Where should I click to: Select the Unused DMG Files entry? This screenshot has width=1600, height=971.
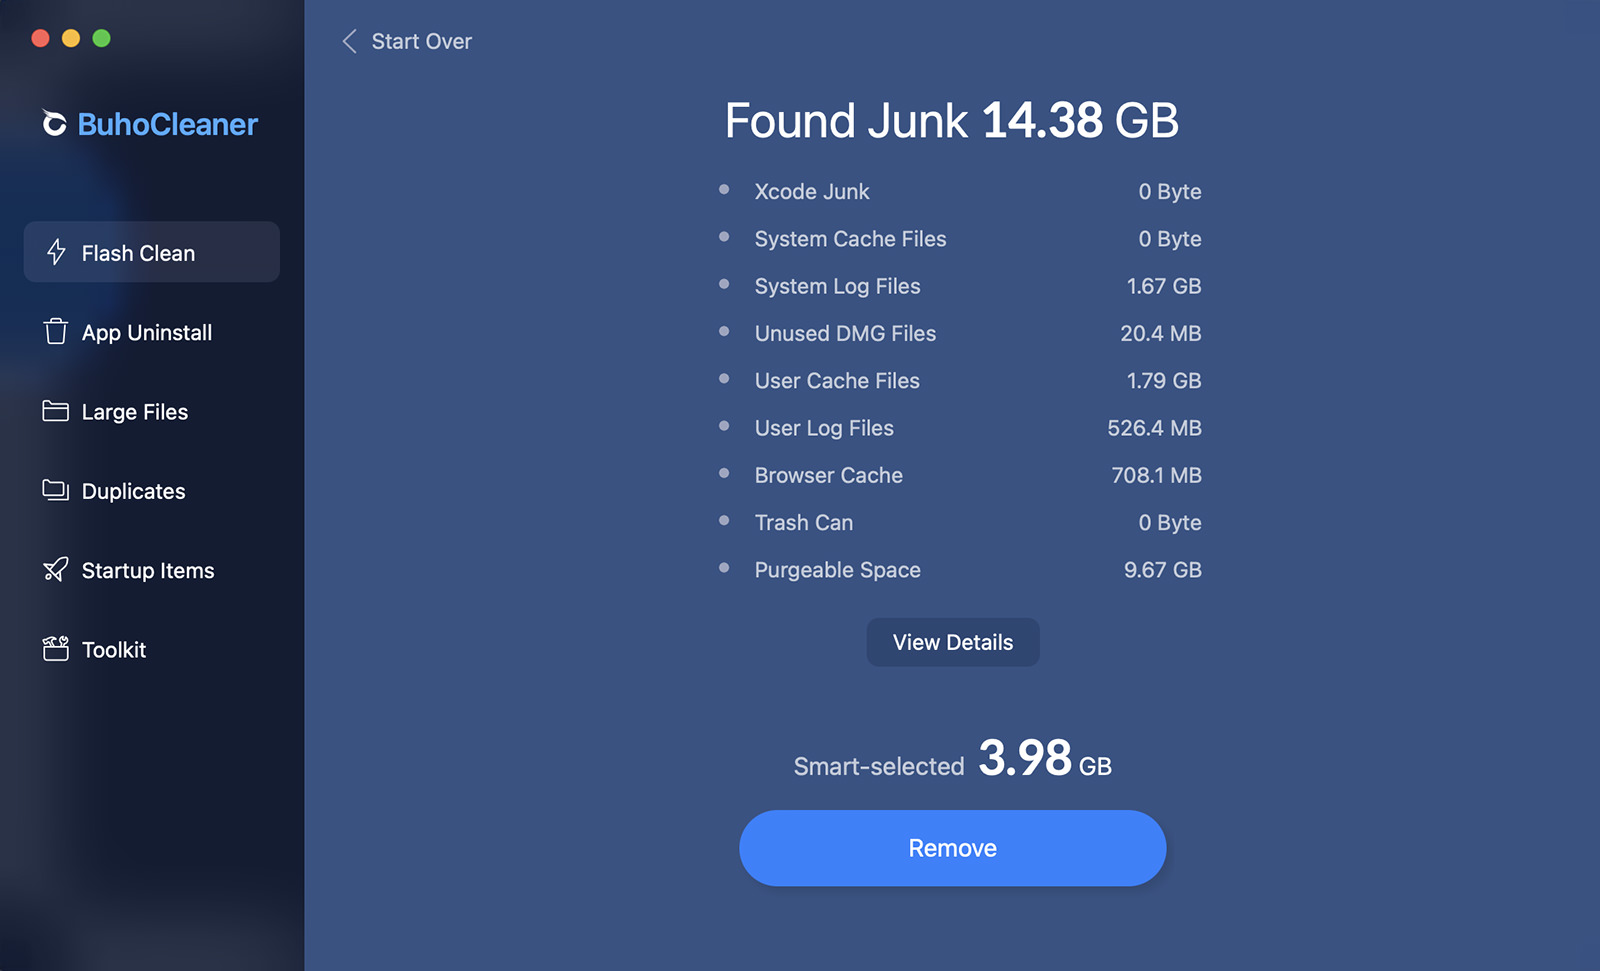pos(960,333)
